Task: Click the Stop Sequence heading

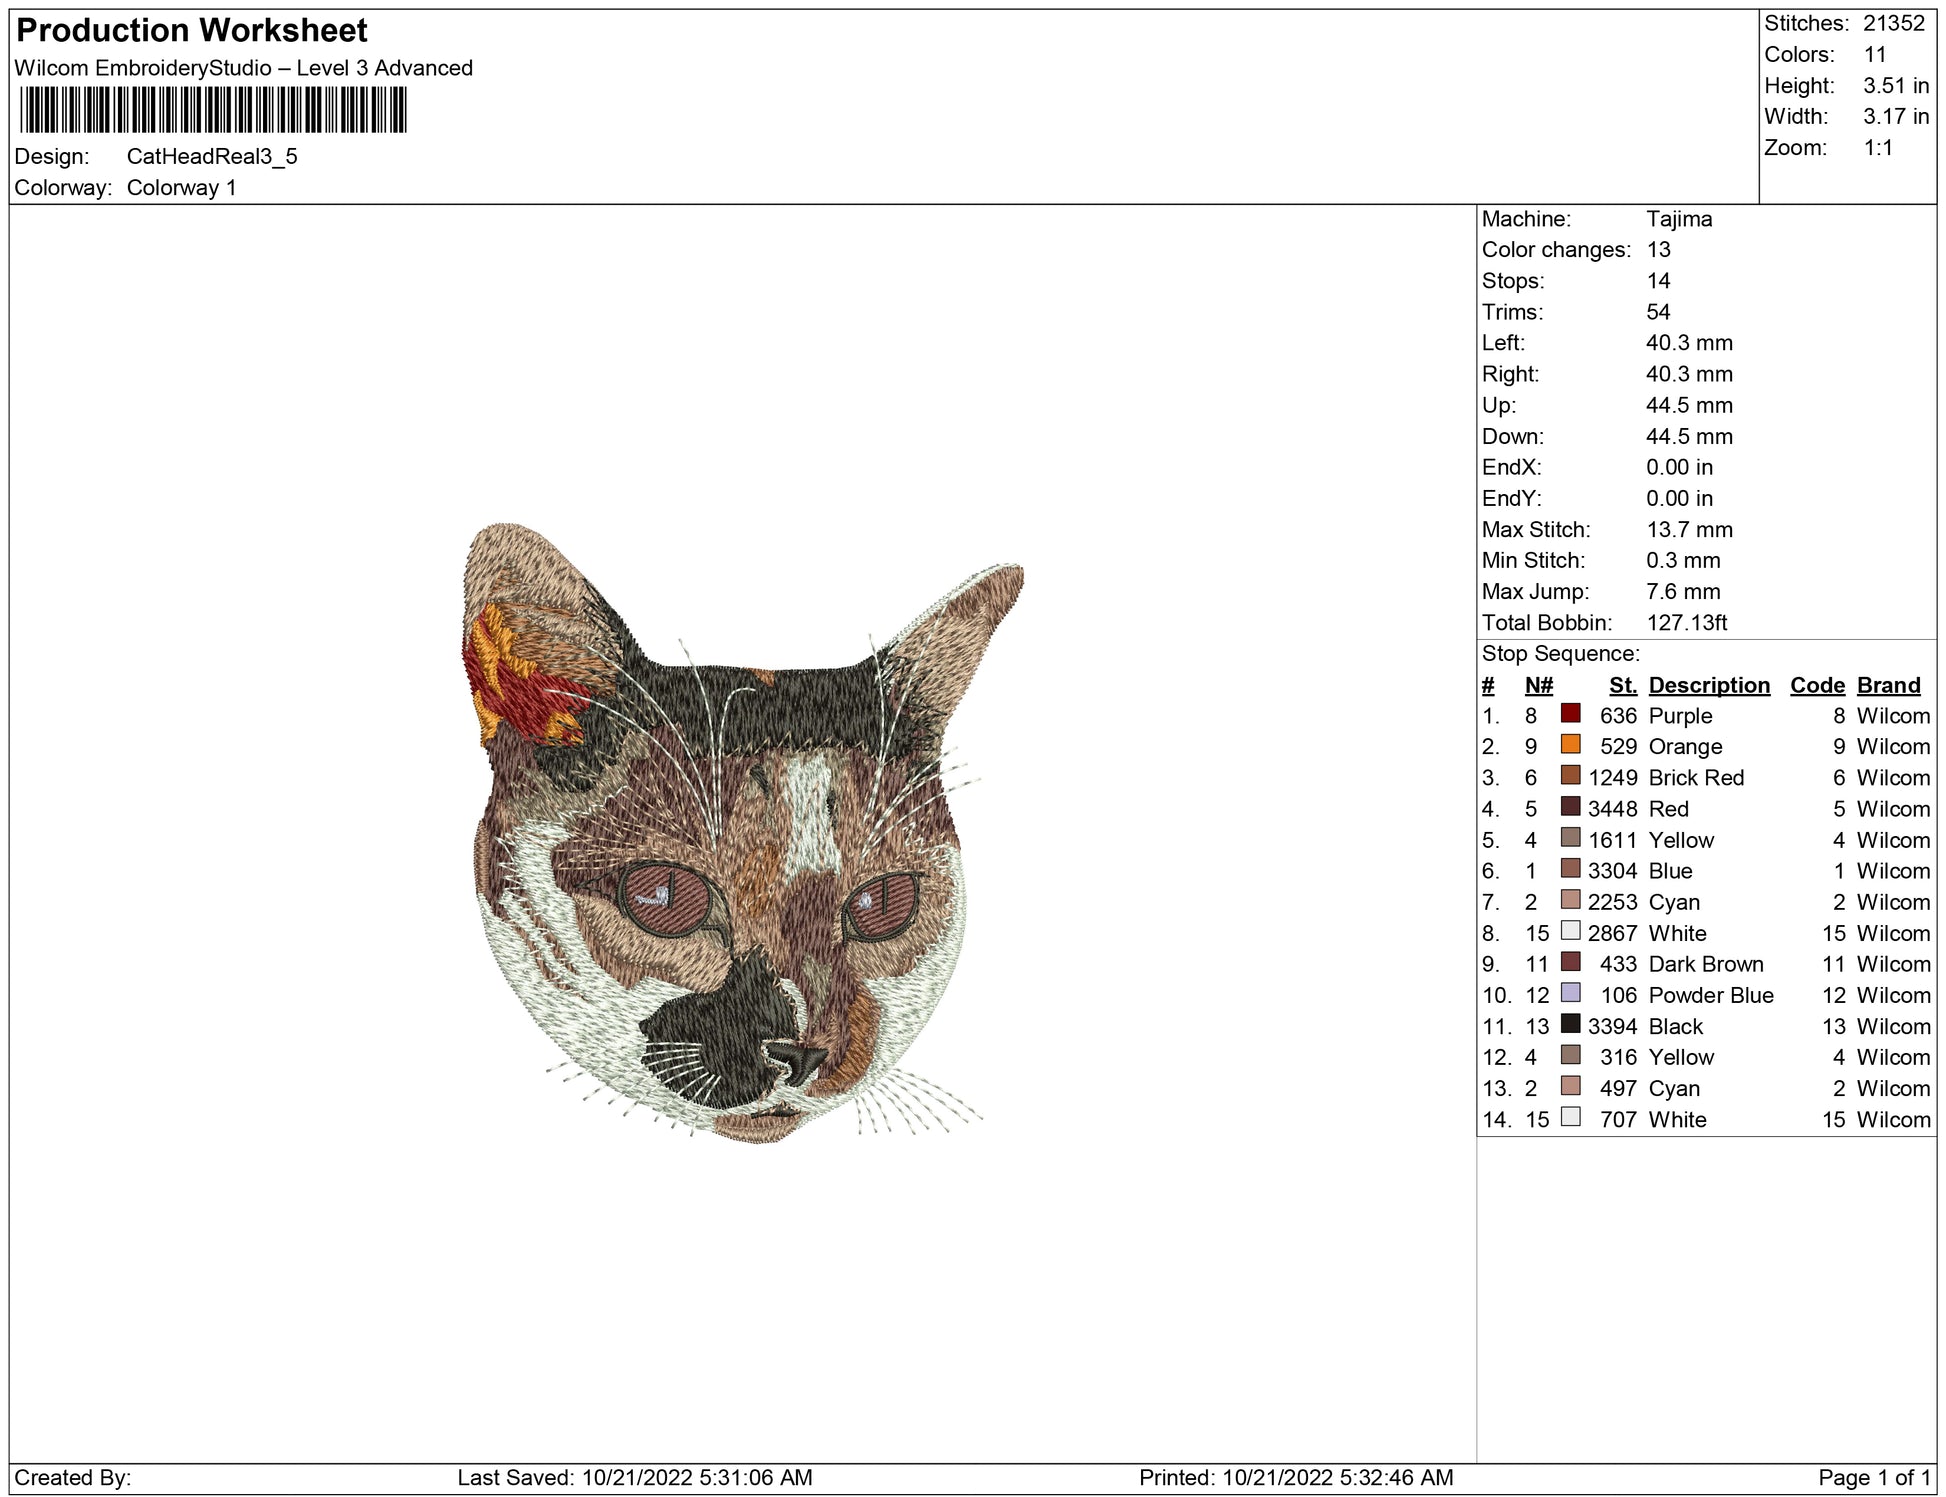Action: pyautogui.click(x=1560, y=654)
